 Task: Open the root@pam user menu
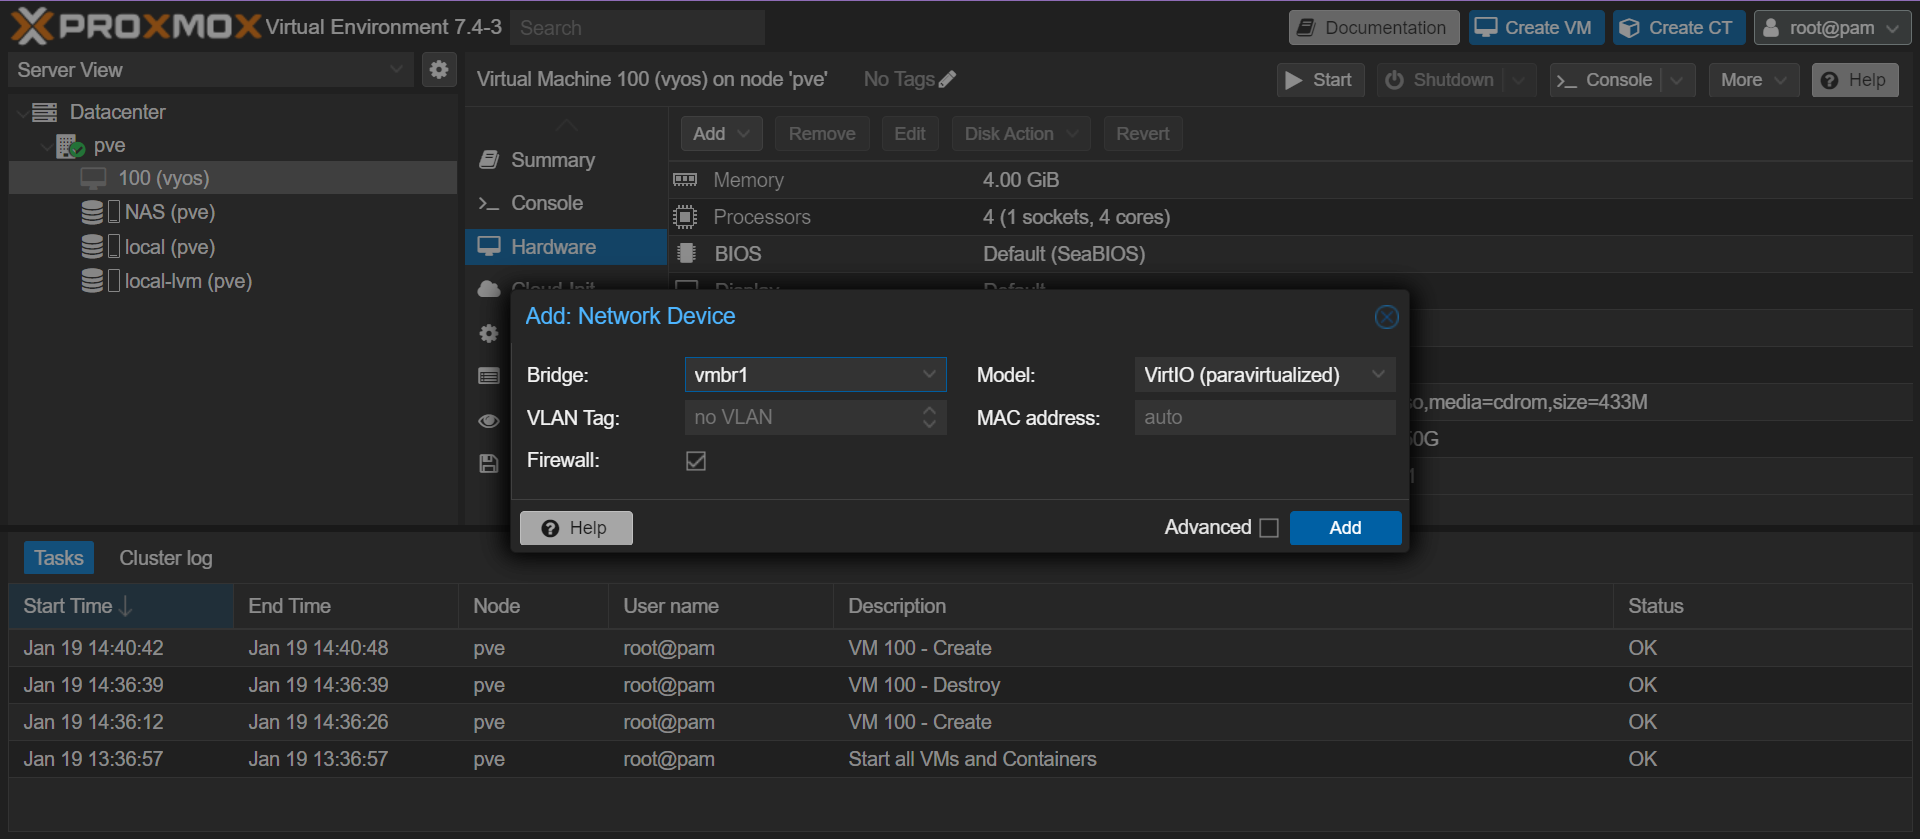coord(1832,28)
